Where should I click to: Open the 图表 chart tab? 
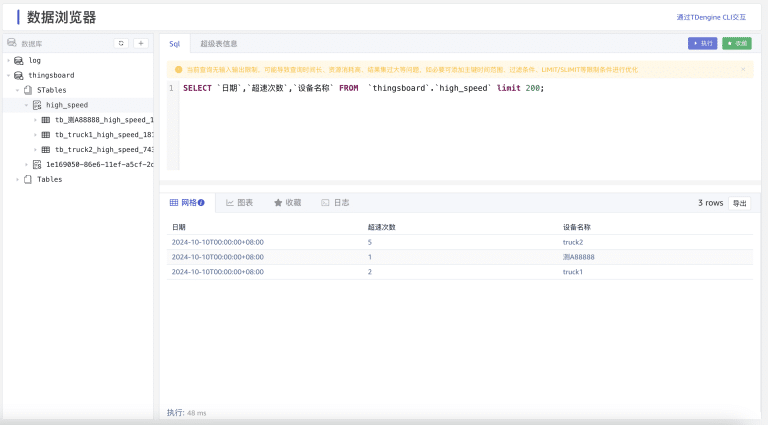click(239, 203)
